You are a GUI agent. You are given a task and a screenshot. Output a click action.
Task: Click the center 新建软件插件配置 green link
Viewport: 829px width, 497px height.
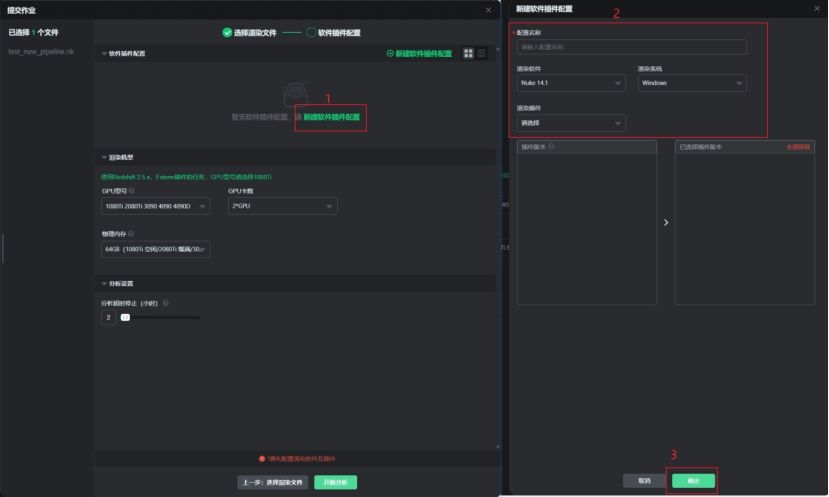331,117
